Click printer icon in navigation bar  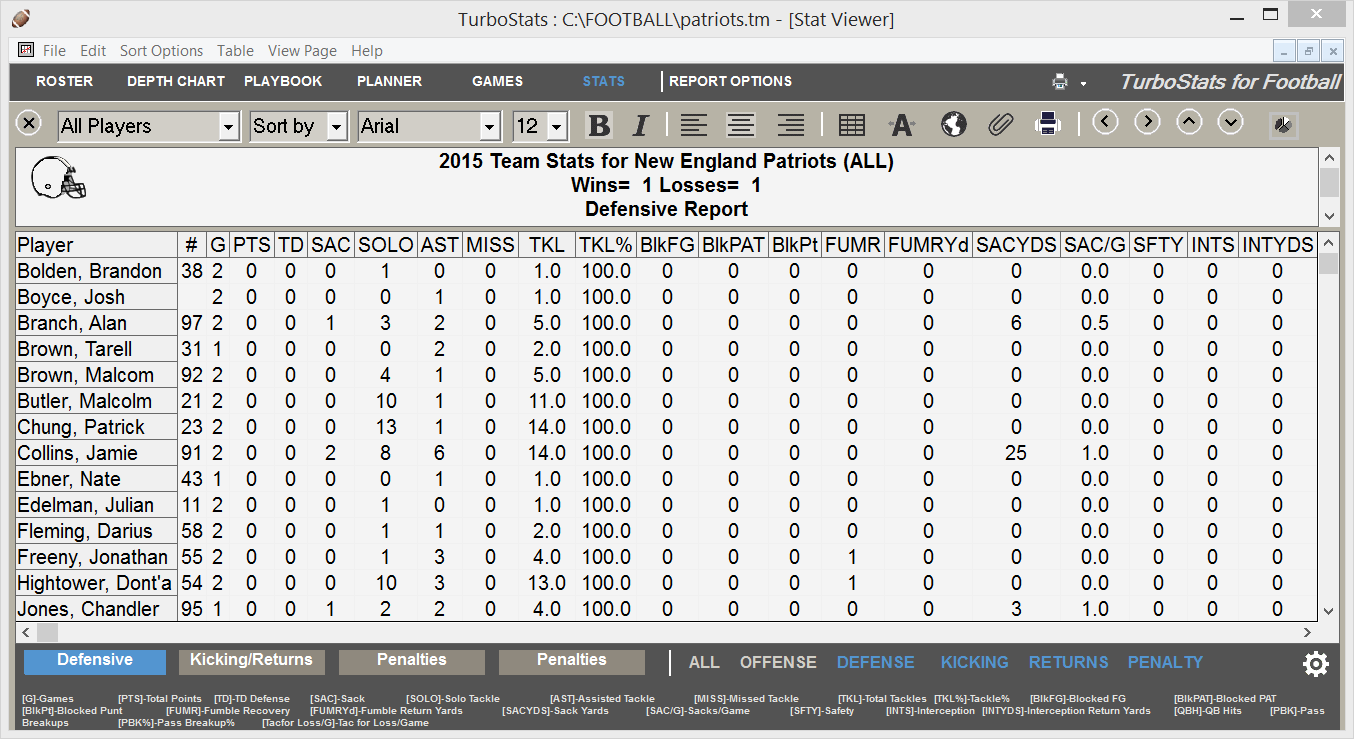(1060, 82)
